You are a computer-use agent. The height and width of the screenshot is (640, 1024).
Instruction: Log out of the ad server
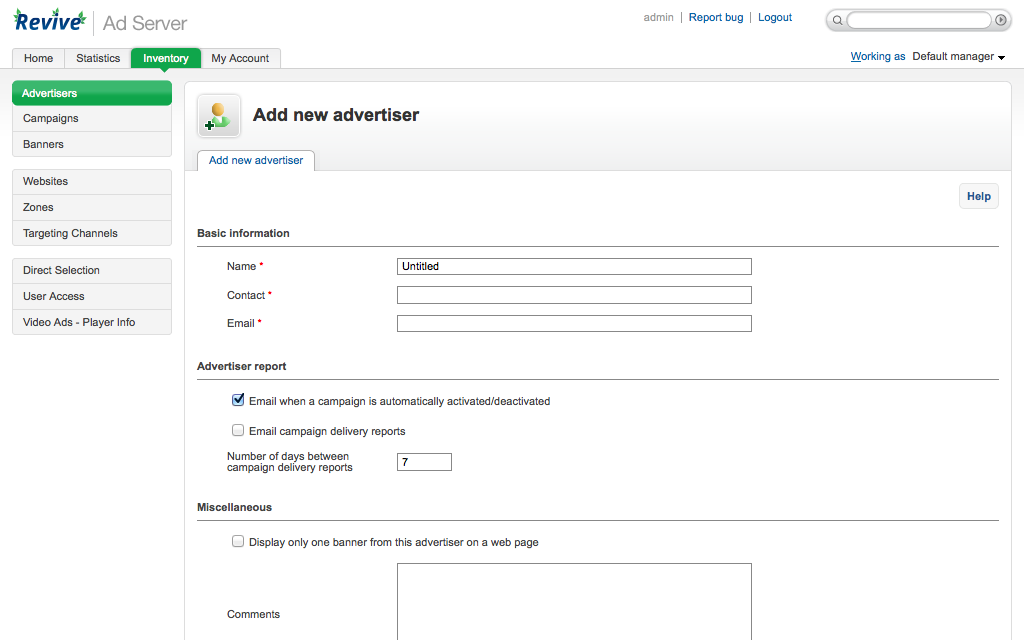[774, 17]
